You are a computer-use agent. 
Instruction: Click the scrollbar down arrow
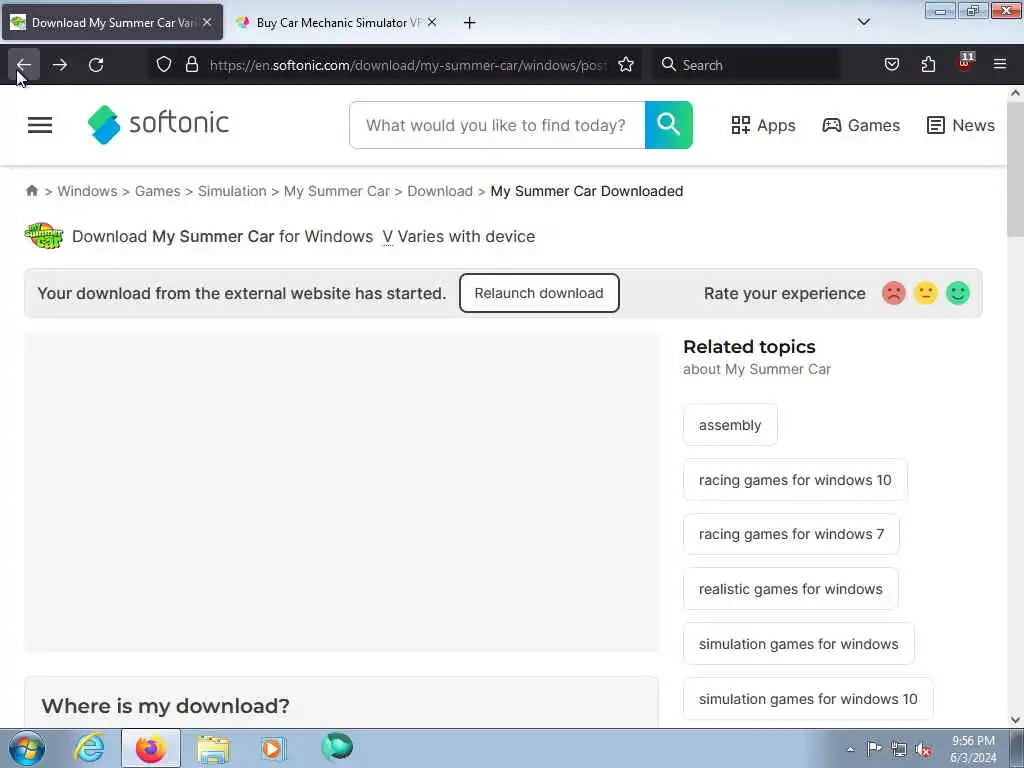click(x=1015, y=720)
